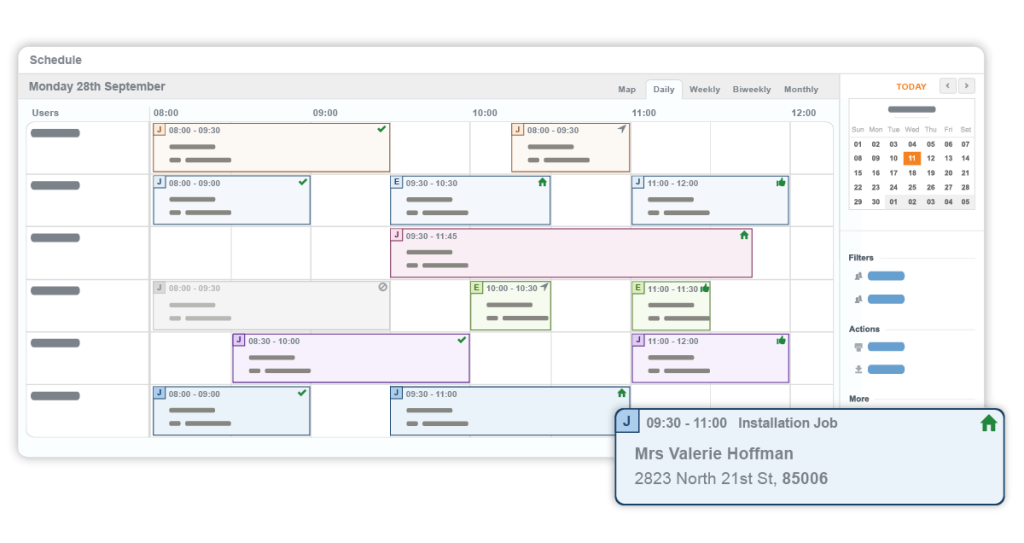Click the printer icon under Actions
Viewport: 1024px width, 543px height.
pos(857,347)
